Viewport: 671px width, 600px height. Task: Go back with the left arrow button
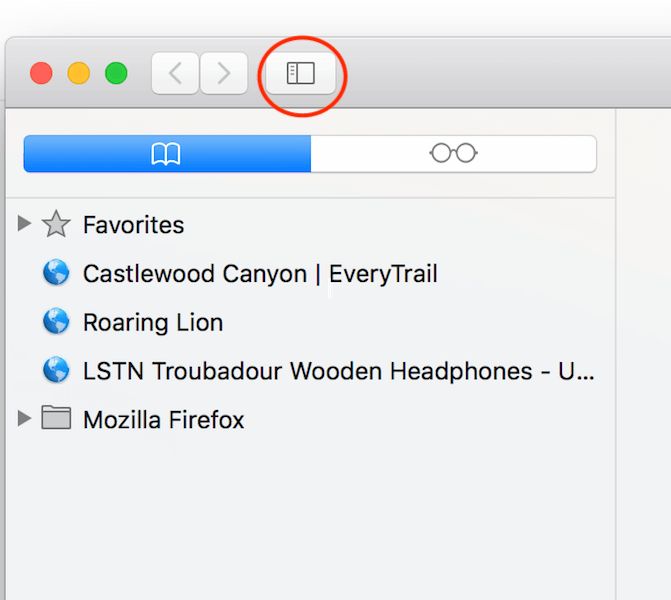click(x=175, y=73)
